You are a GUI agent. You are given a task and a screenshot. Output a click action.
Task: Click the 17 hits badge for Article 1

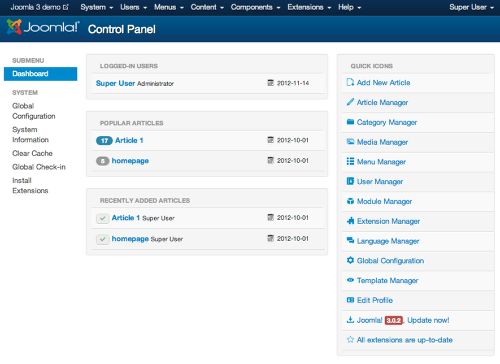pyautogui.click(x=104, y=141)
